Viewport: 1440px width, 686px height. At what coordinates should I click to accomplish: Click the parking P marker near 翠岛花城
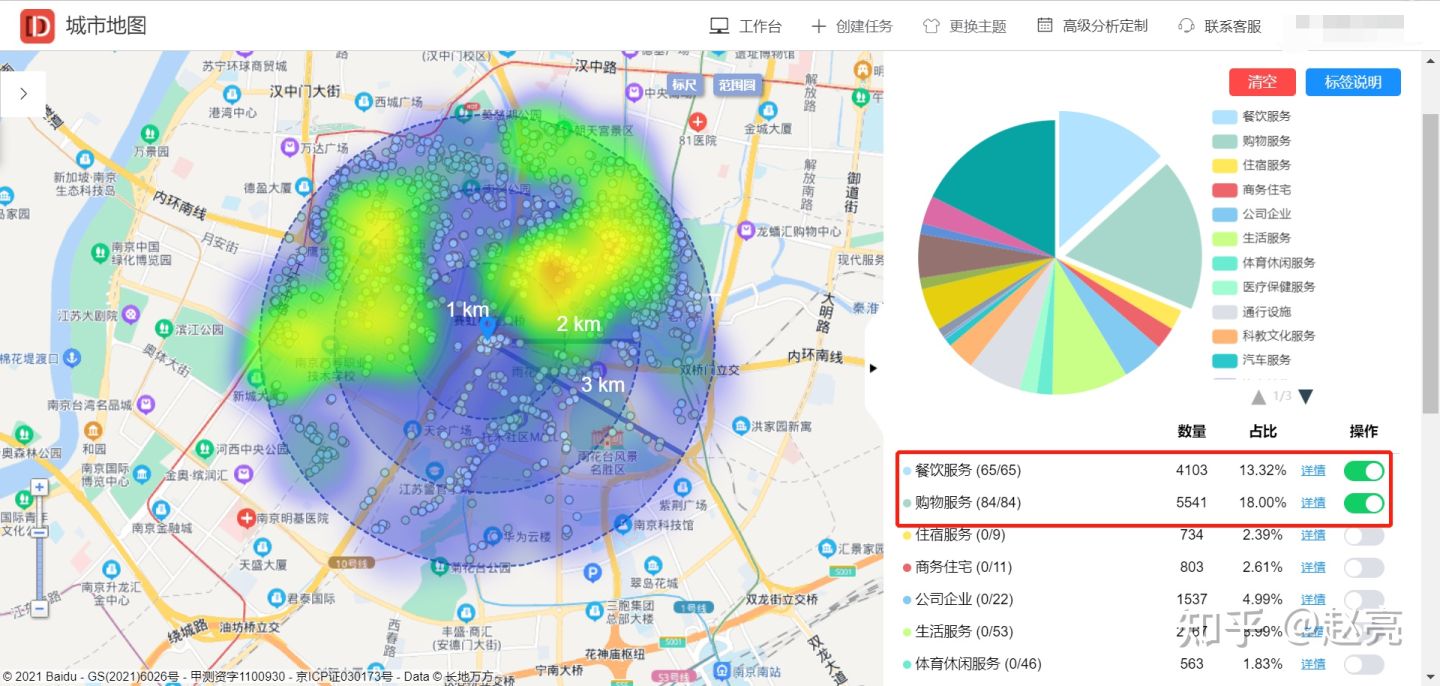pos(592,573)
